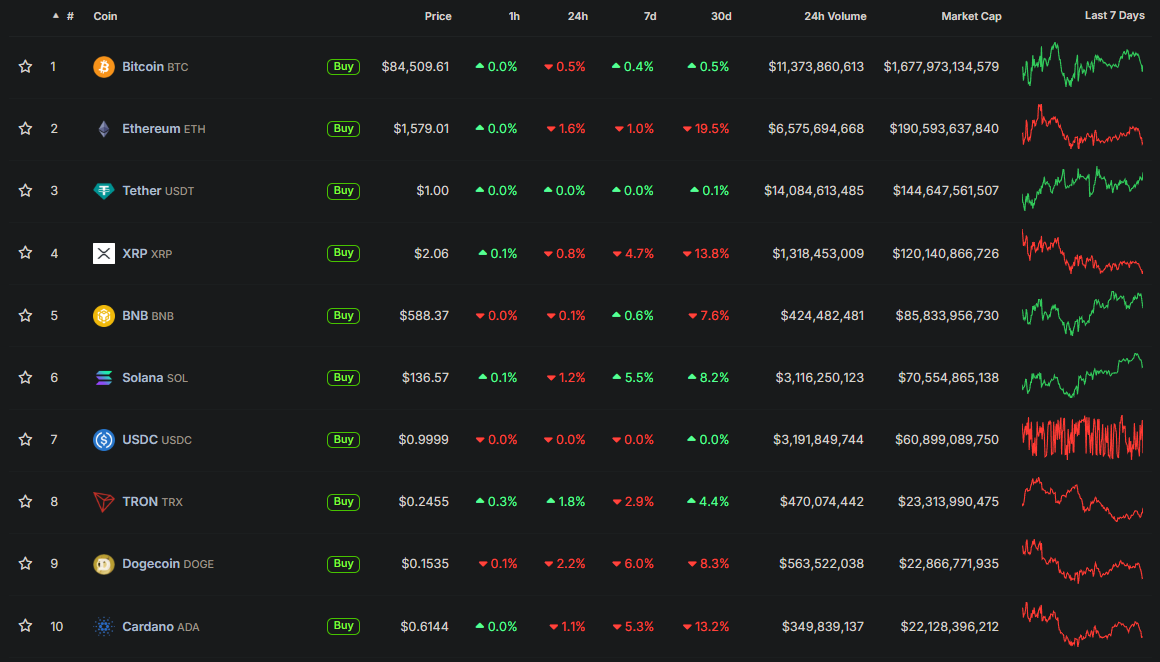Open Bitcoin's 7-day sparkline chart
The height and width of the screenshot is (662, 1160).
point(1083,66)
